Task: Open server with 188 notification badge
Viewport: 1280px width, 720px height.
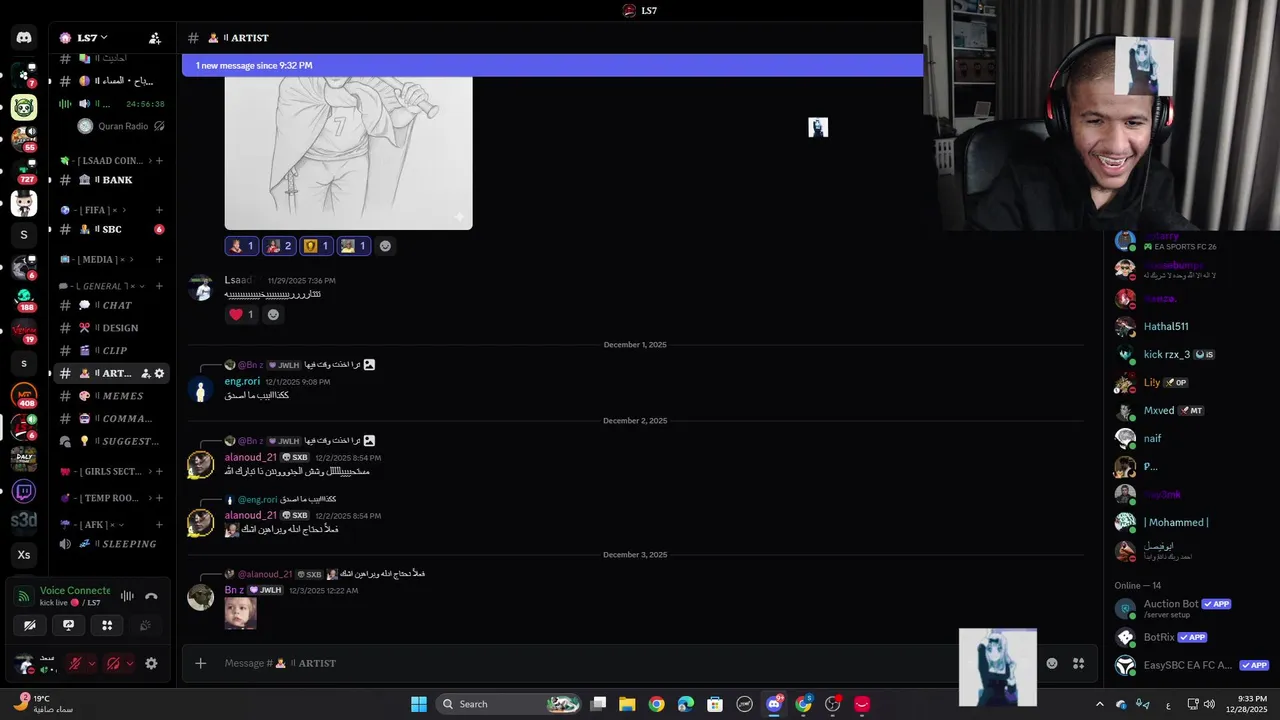Action: tap(24, 299)
